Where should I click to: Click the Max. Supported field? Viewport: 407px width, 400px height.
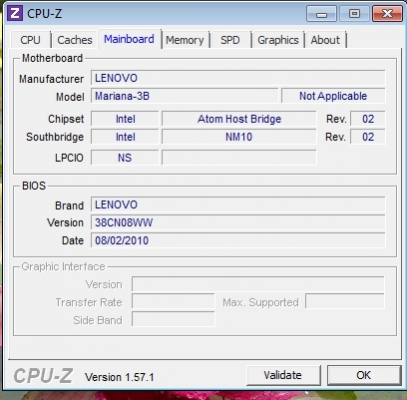345,302
